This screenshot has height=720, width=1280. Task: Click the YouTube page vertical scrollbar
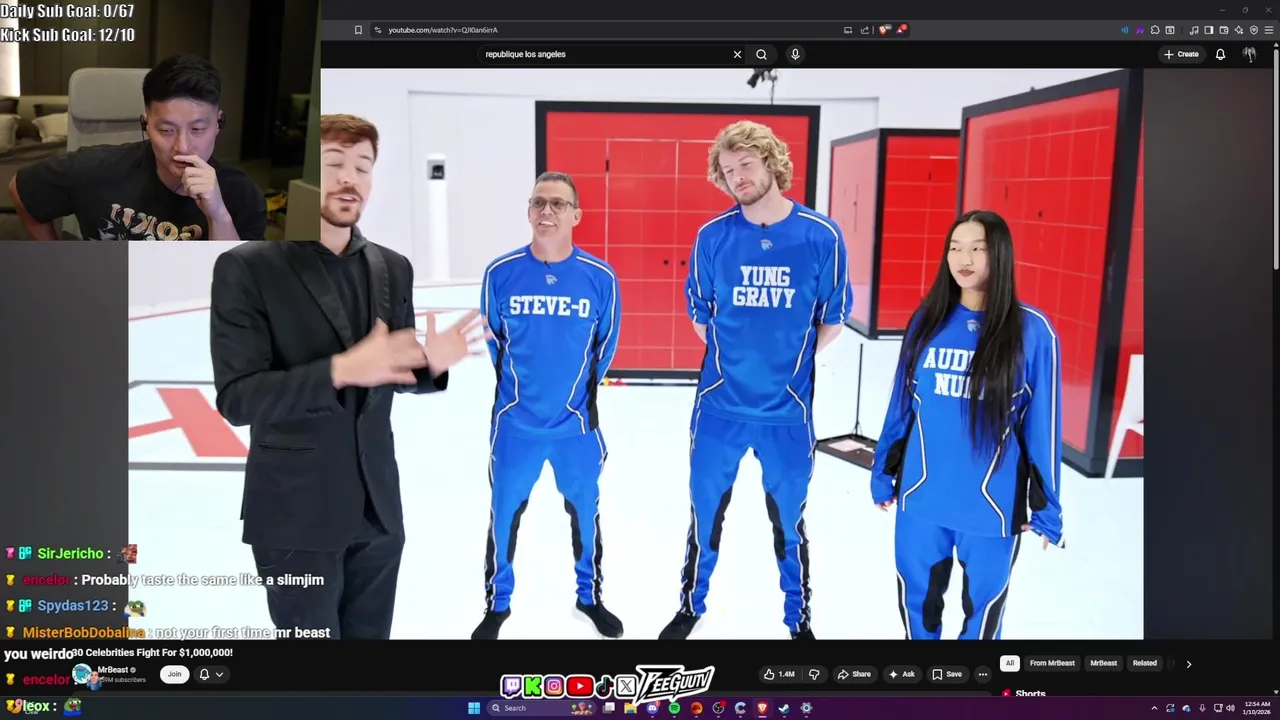1275,160
